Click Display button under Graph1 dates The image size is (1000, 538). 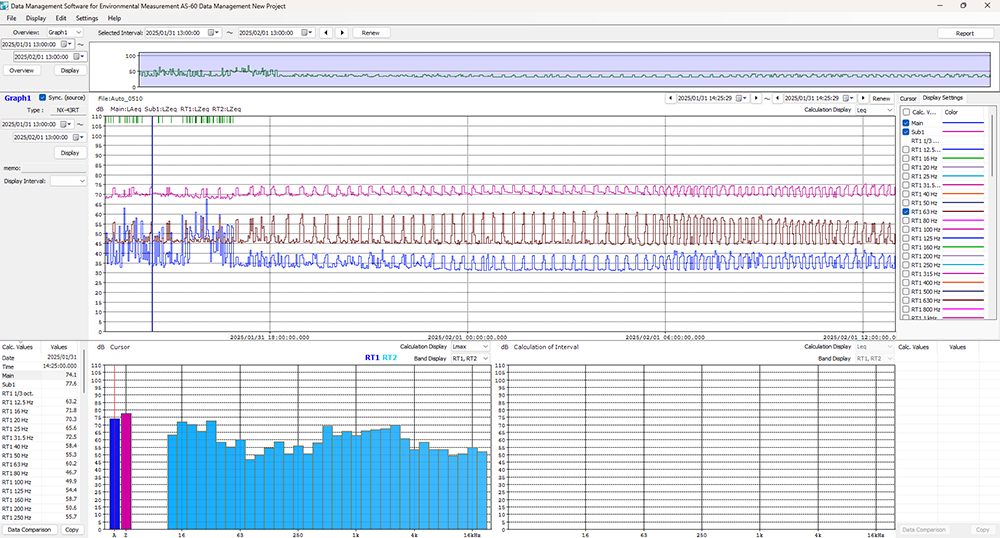click(x=70, y=153)
